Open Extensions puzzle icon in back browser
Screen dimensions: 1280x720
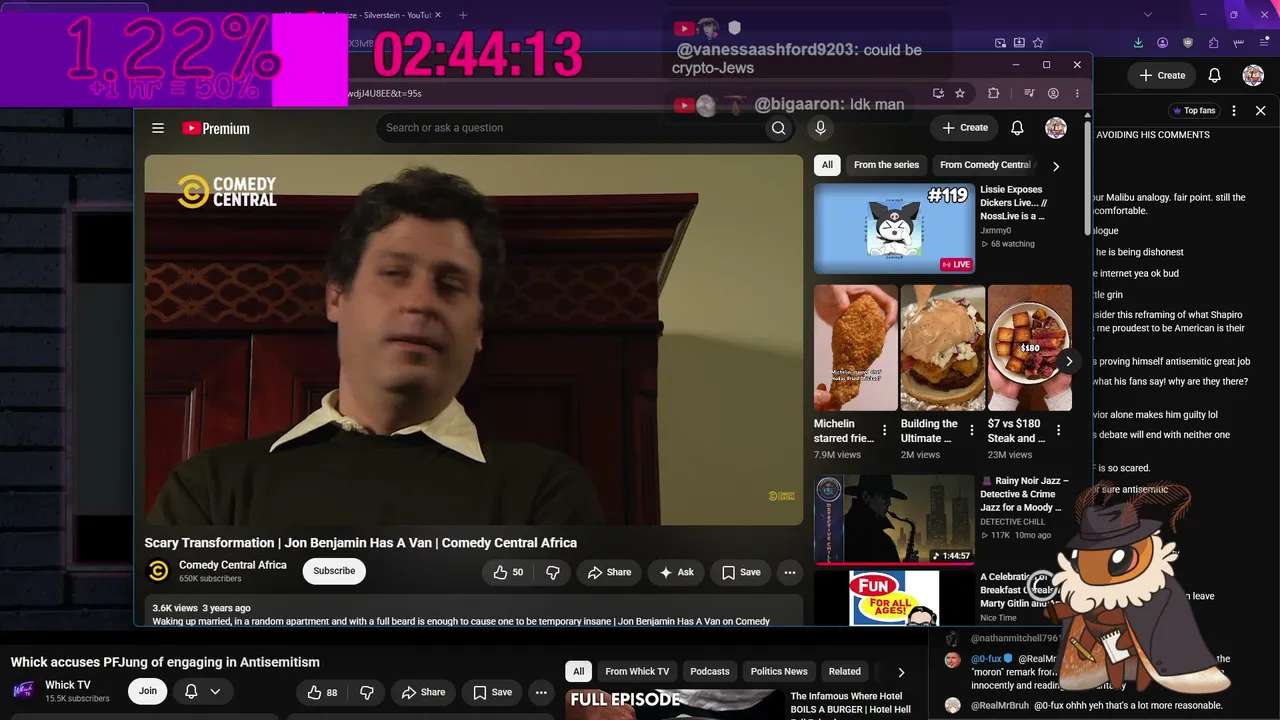(1213, 43)
